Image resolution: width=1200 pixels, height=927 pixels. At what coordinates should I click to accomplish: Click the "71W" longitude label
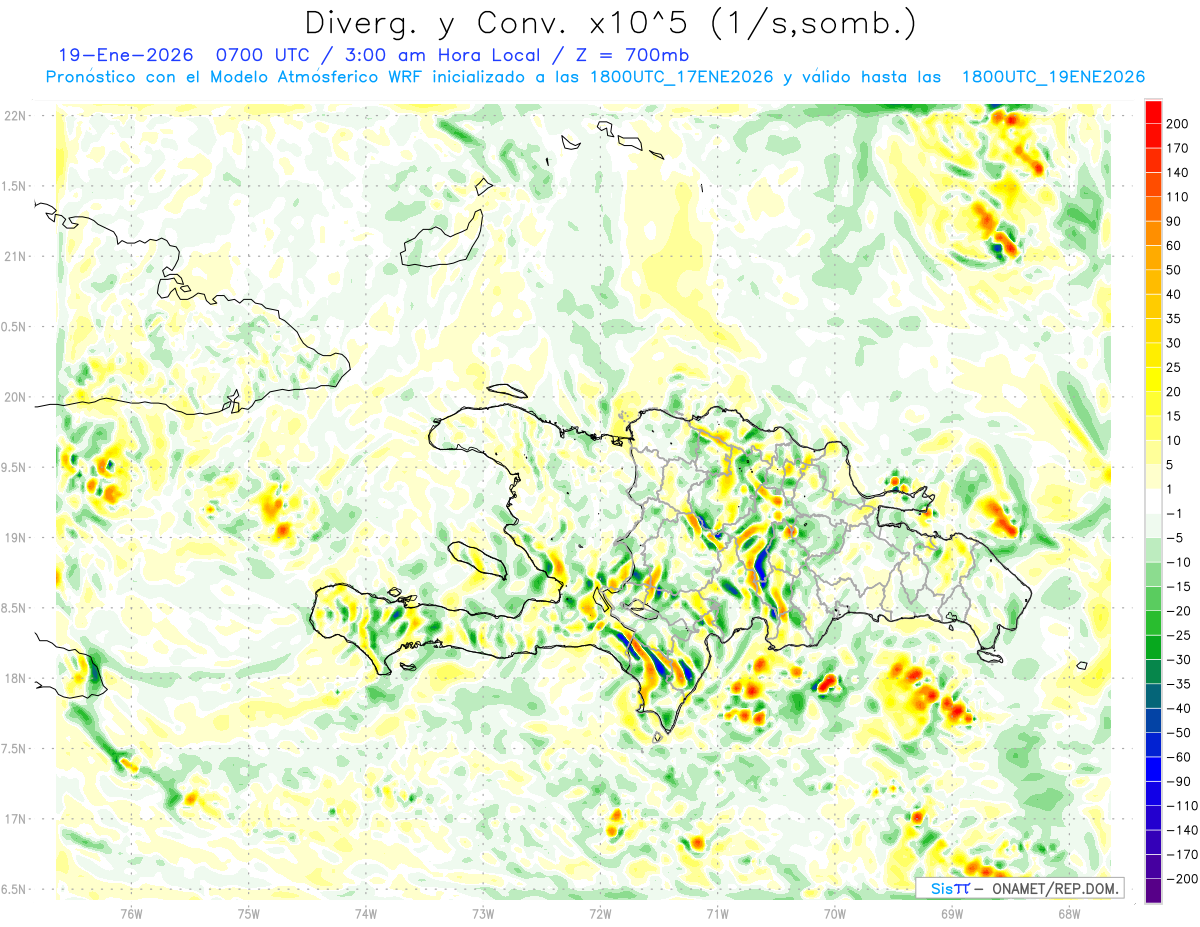click(717, 912)
